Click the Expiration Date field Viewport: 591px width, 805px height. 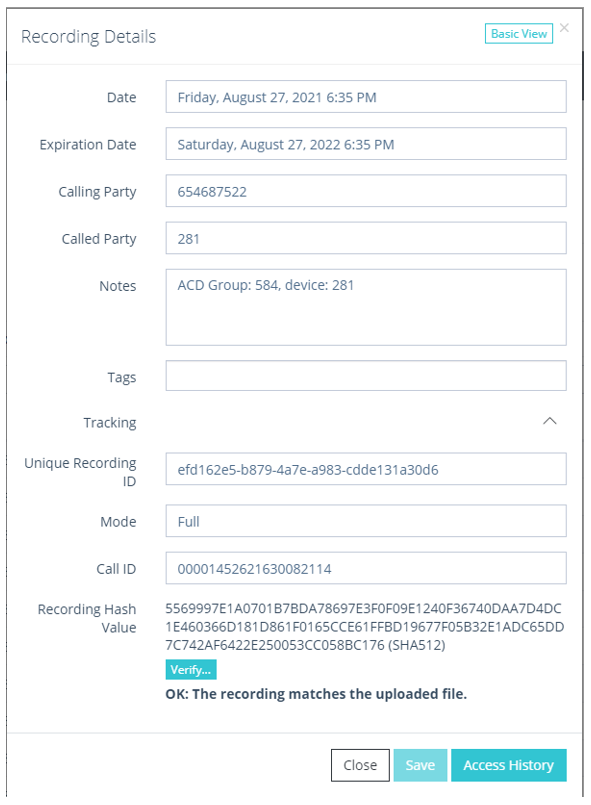click(366, 144)
